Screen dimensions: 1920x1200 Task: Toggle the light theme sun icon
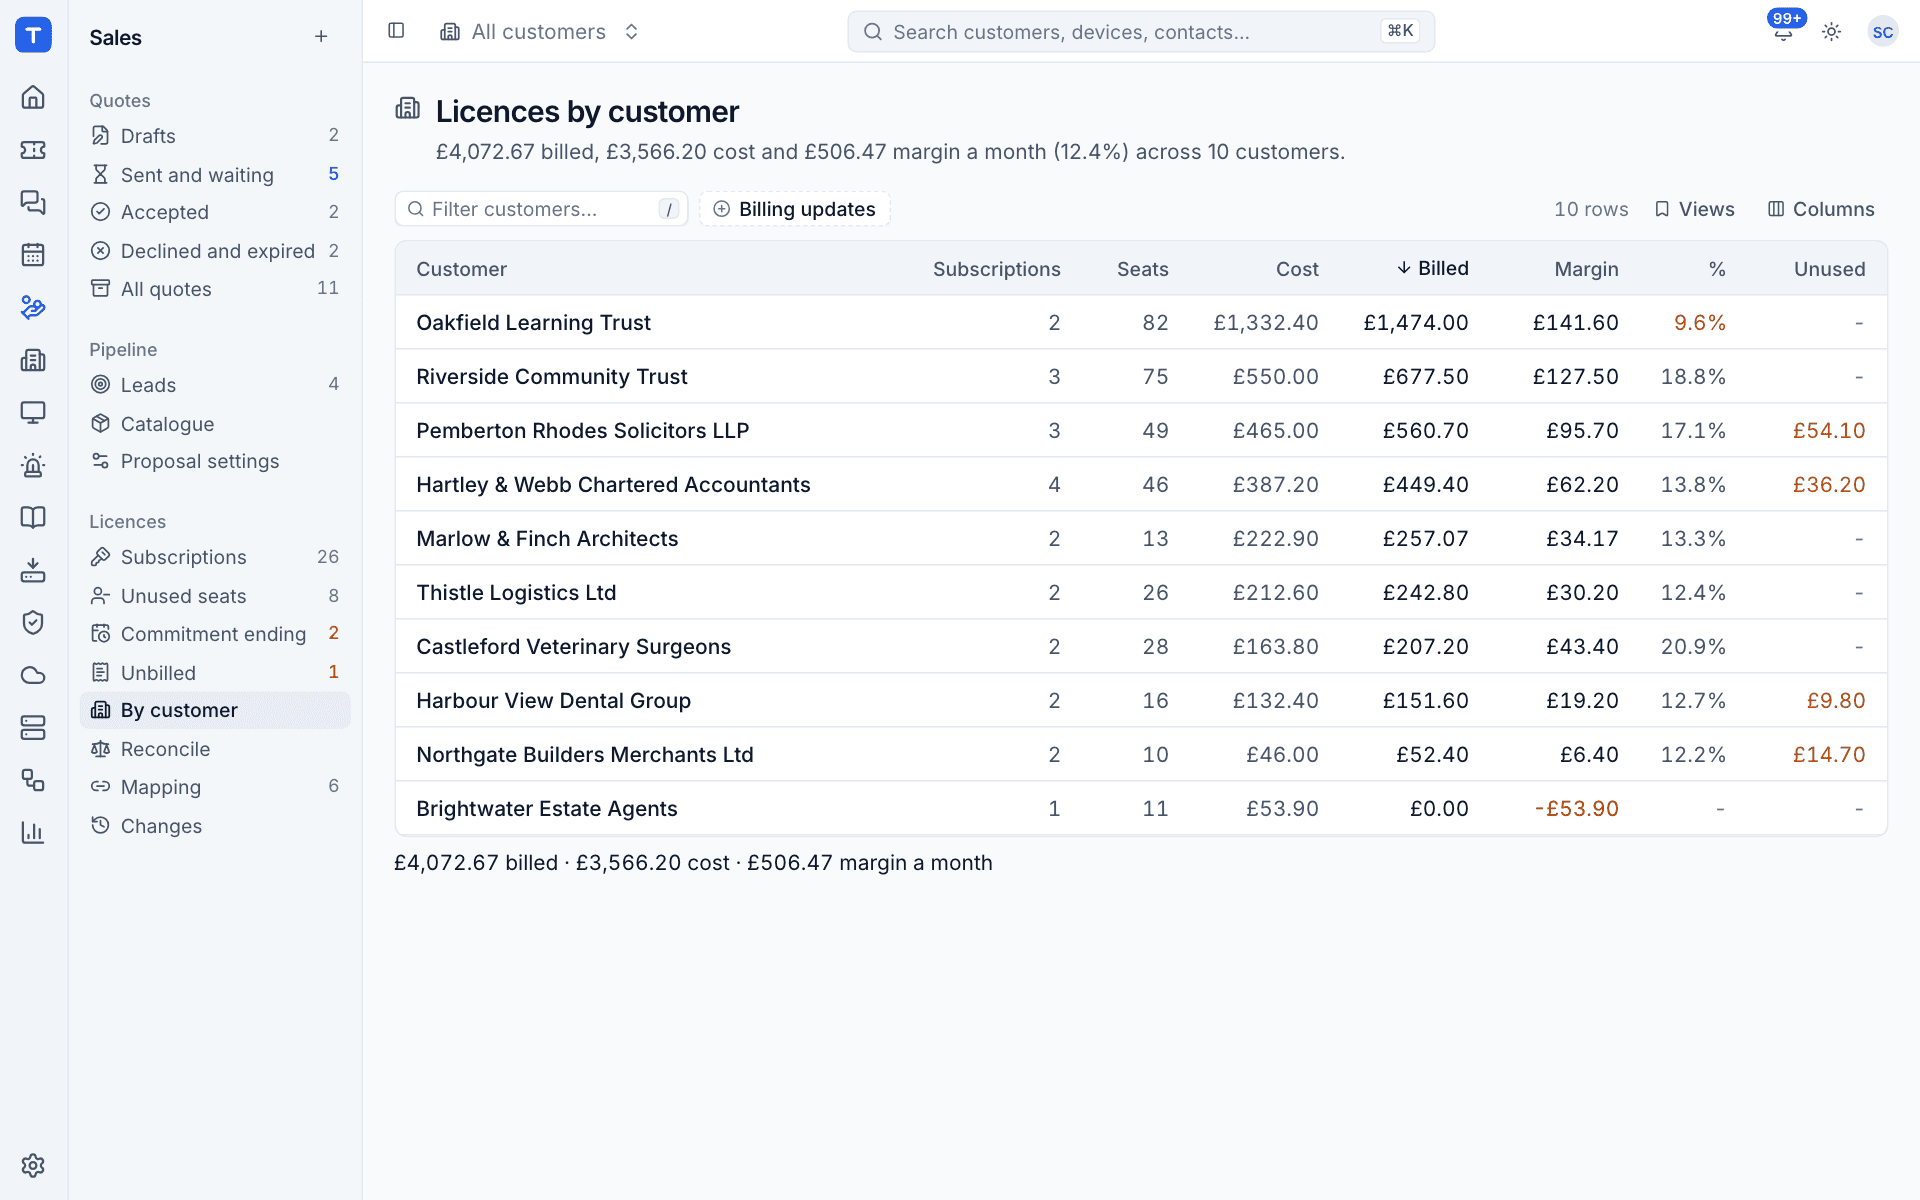pyautogui.click(x=1832, y=32)
